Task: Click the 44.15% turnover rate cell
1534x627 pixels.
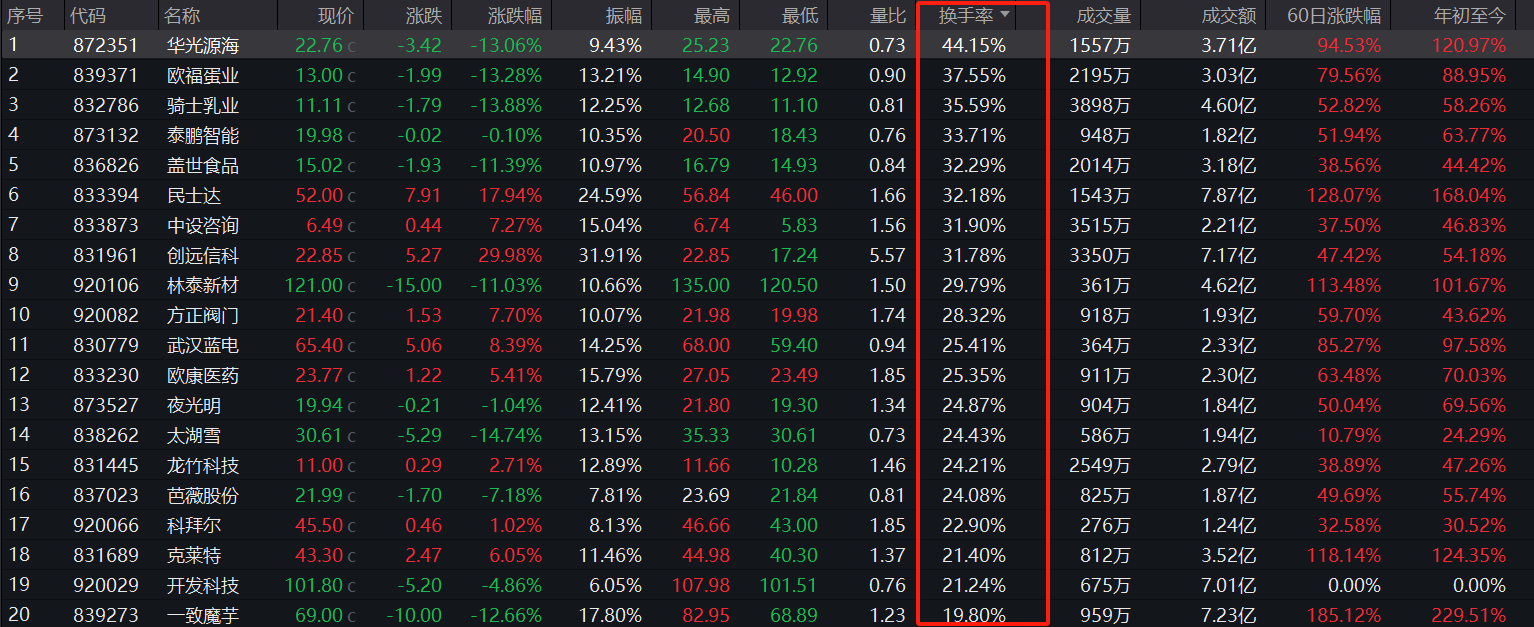Action: (x=974, y=45)
